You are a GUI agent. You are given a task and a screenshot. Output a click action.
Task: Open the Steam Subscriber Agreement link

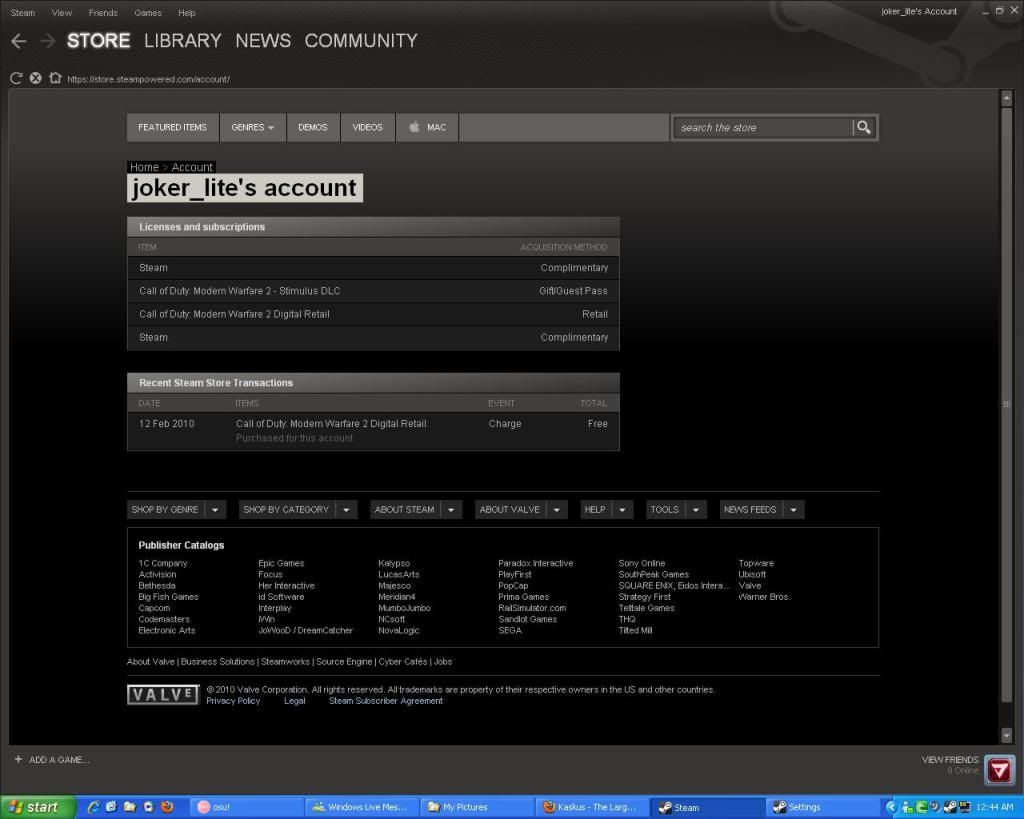[x=385, y=701]
